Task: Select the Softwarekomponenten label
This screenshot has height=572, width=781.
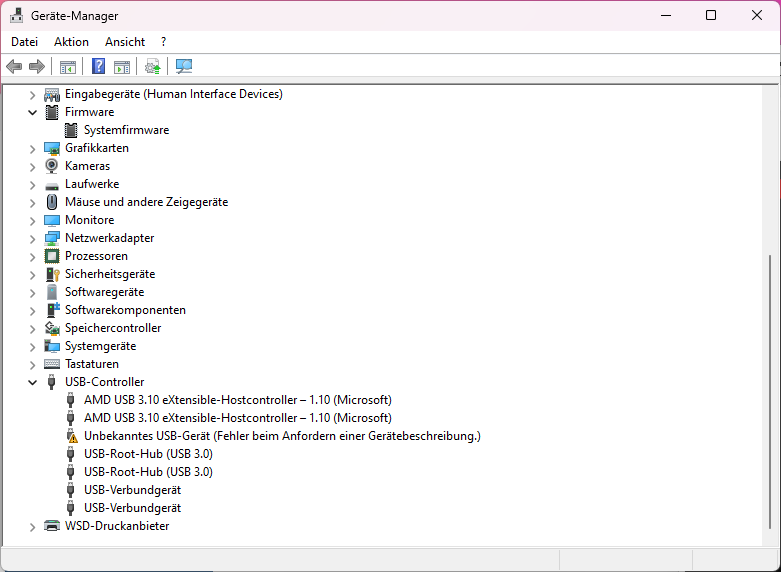Action: tap(125, 310)
